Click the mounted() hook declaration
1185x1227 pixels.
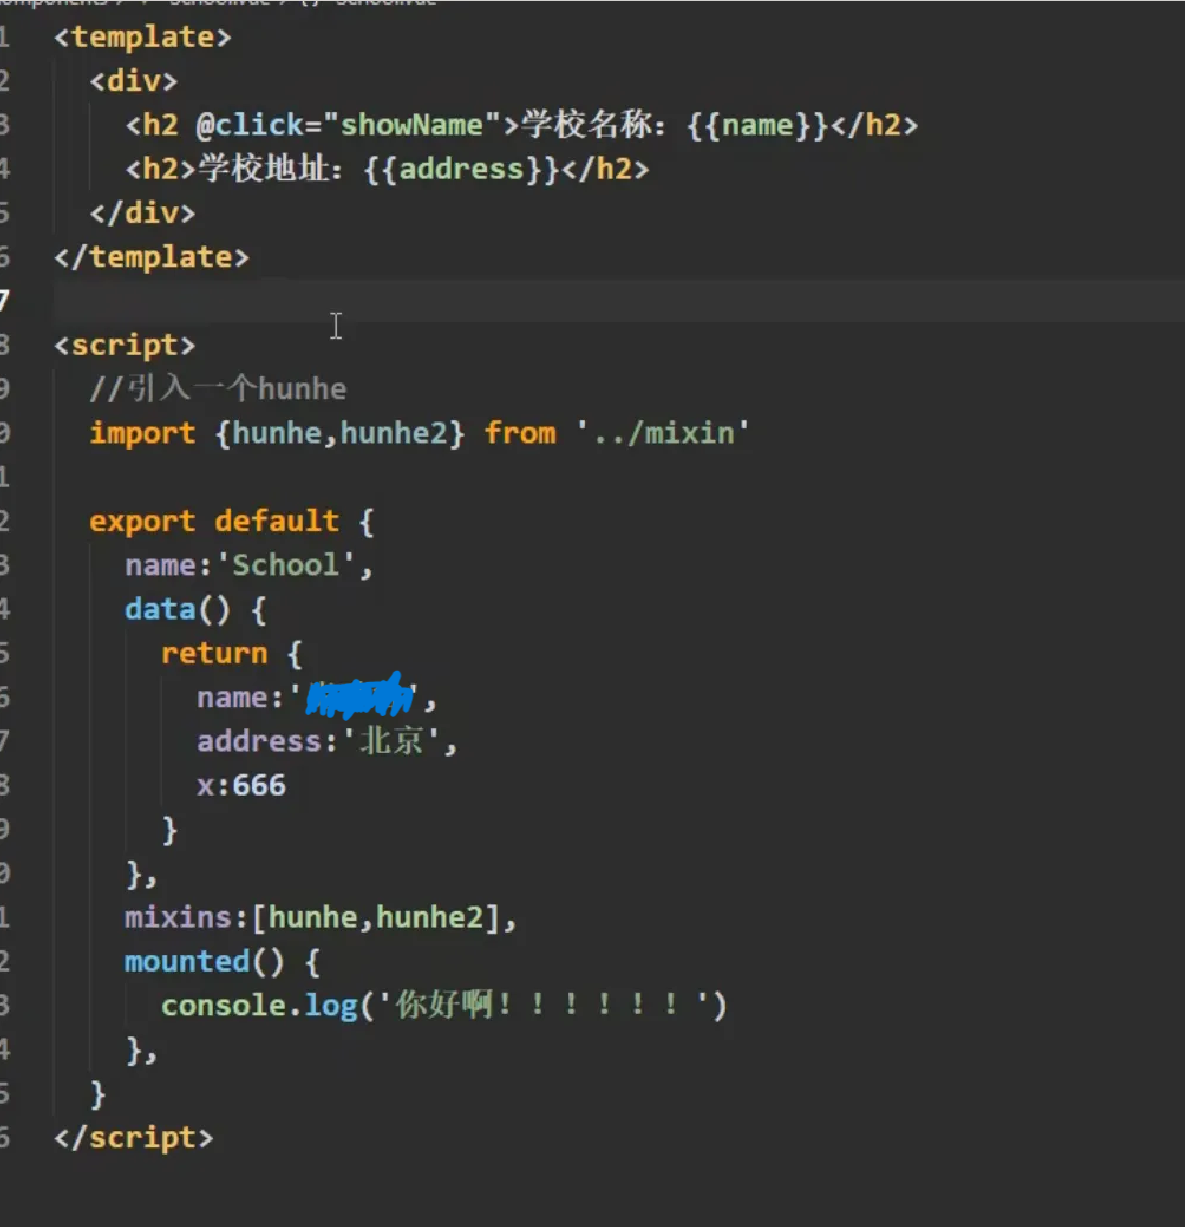pos(222,961)
